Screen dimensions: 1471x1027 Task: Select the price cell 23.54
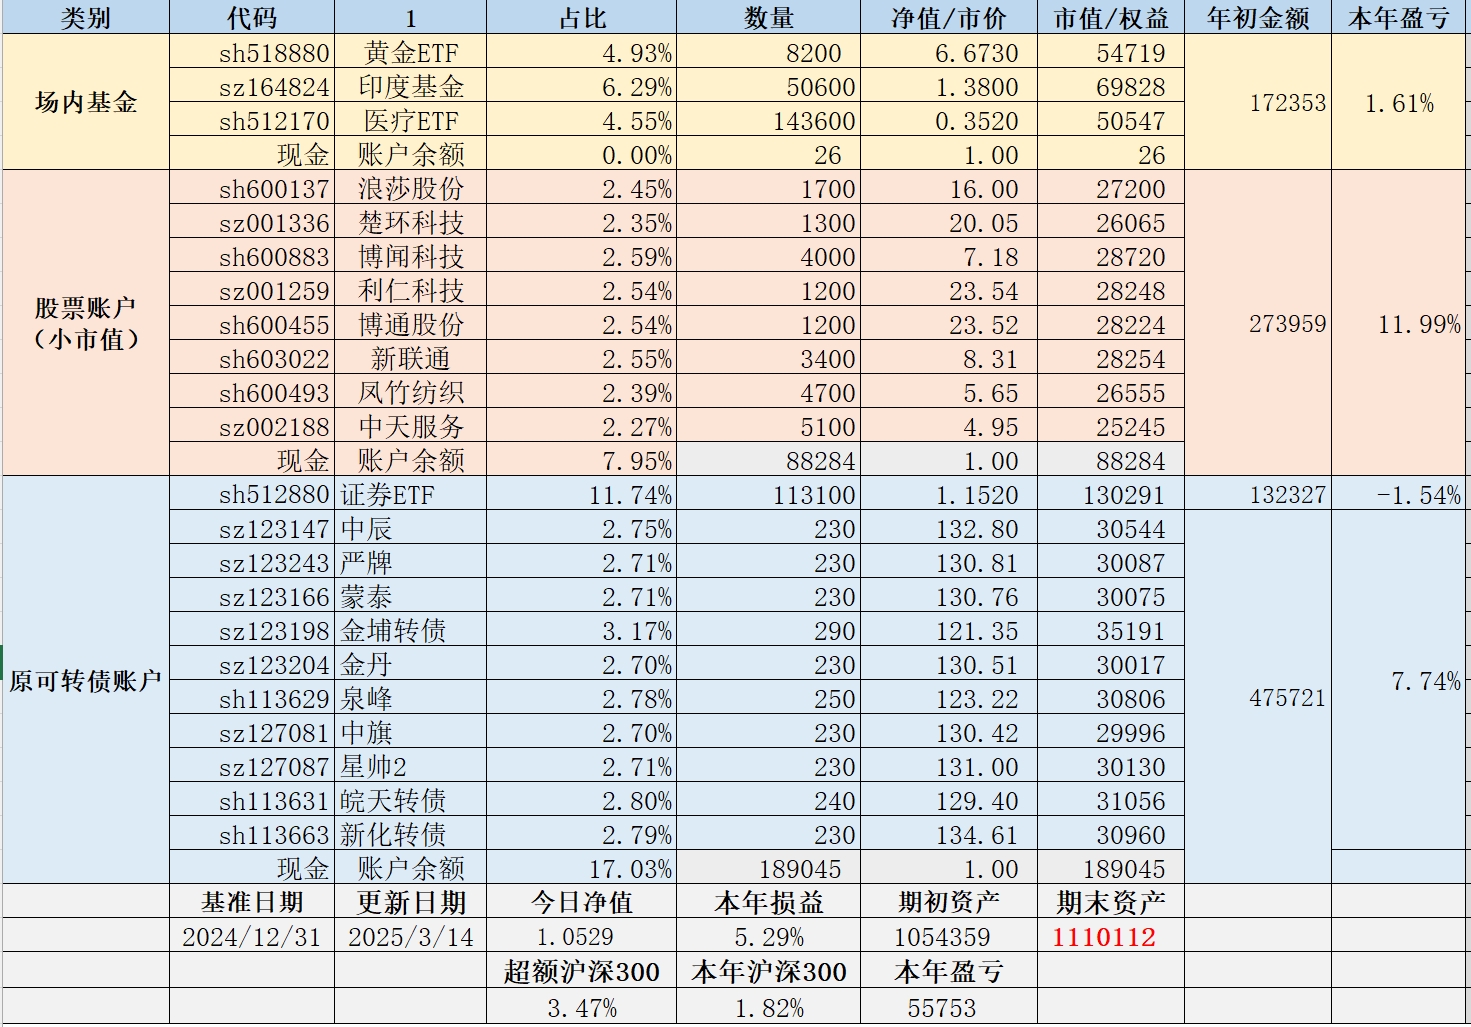949,291
